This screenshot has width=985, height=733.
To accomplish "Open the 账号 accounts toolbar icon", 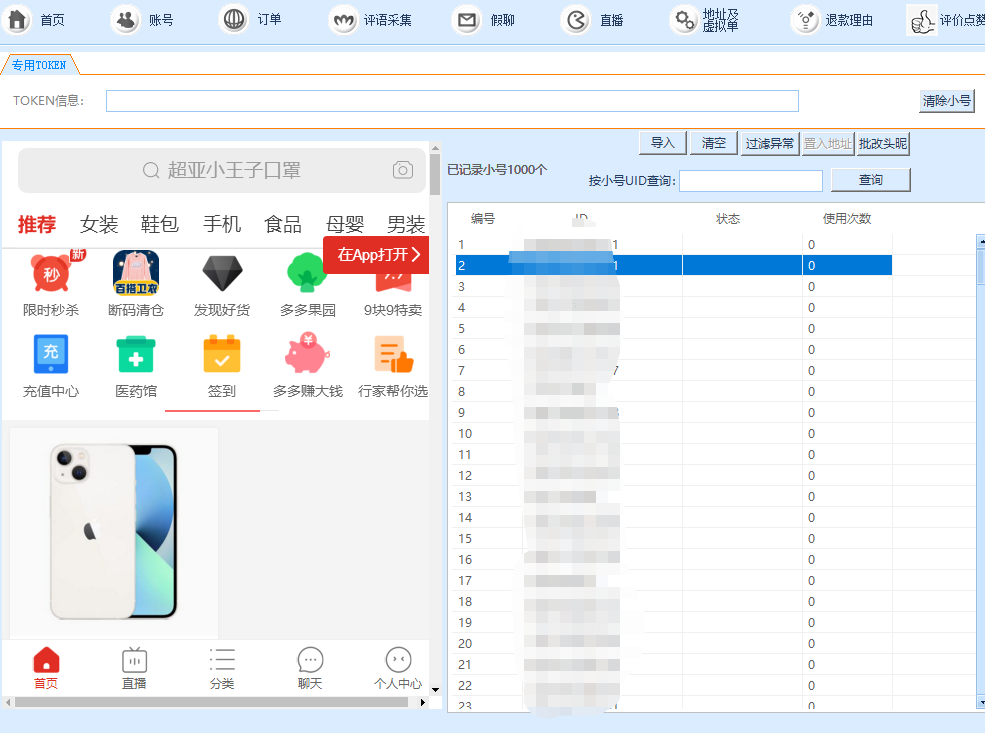I will pyautogui.click(x=126, y=20).
